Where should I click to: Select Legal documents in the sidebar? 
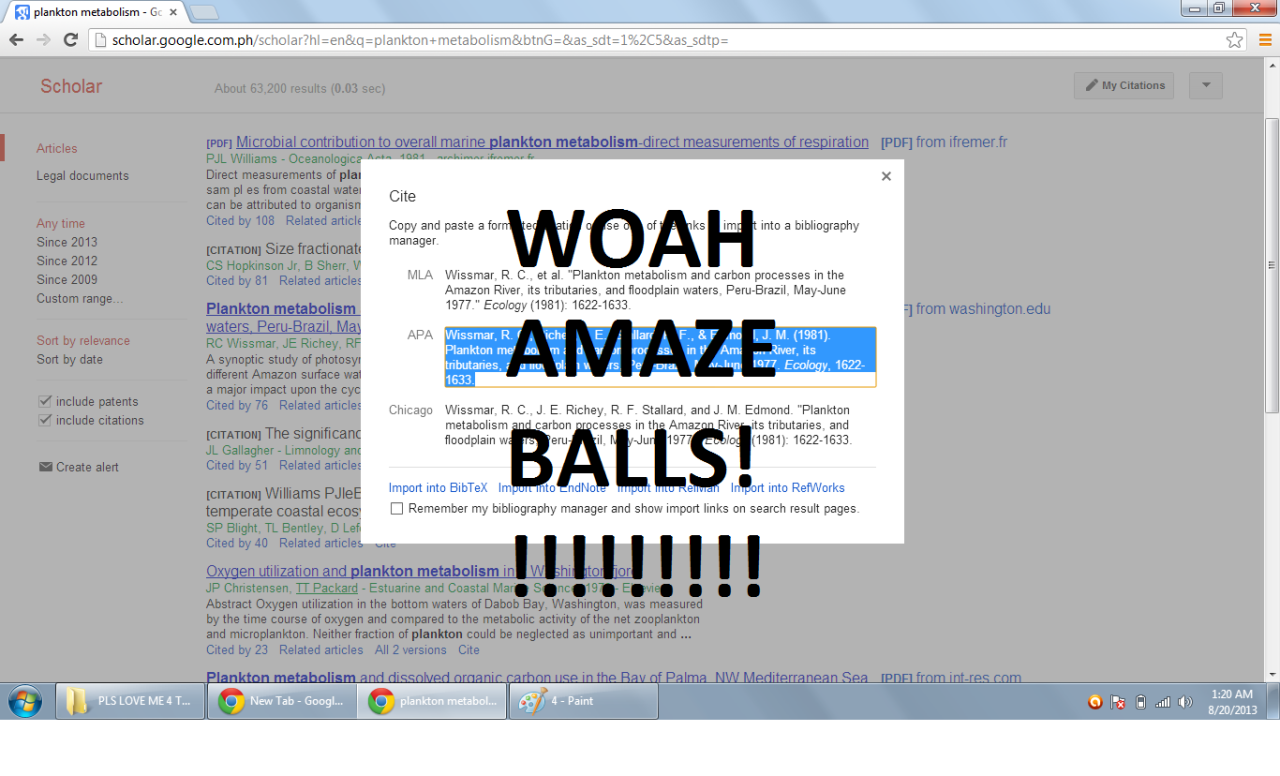click(x=83, y=176)
